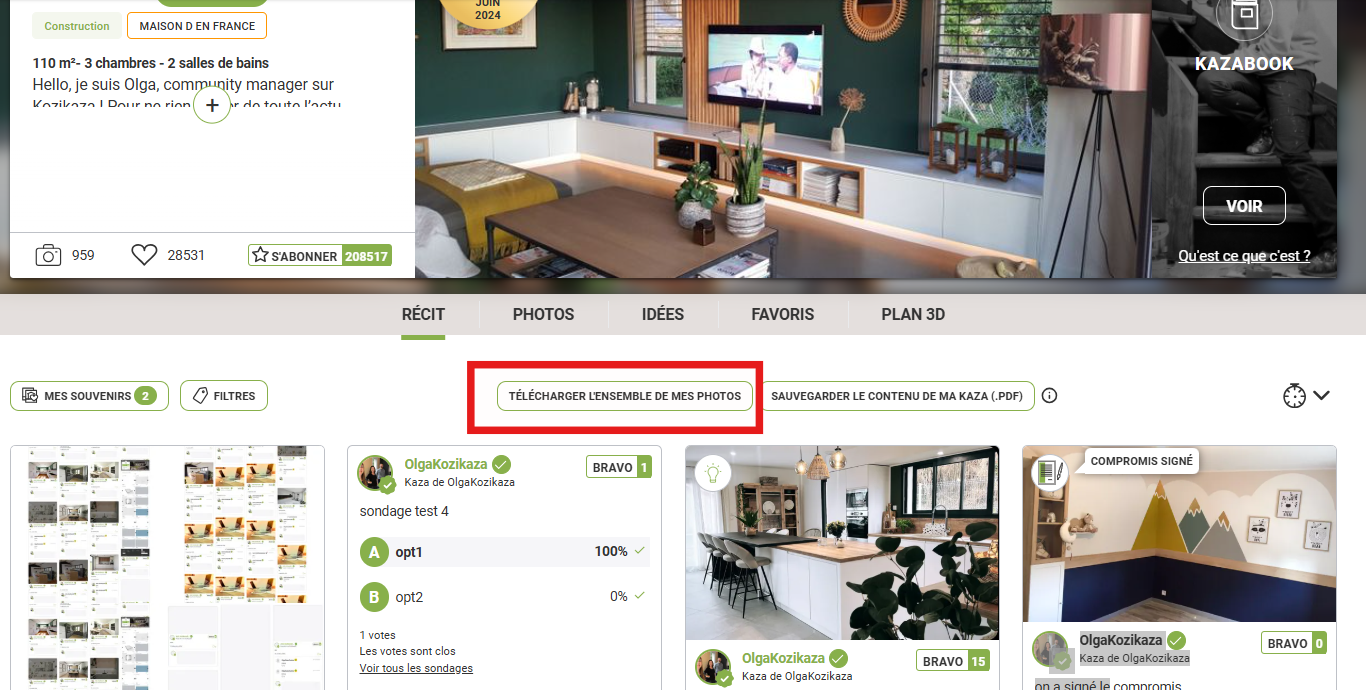The height and width of the screenshot is (690, 1366).
Task: Open the FILTRES filter panel
Action: click(224, 396)
